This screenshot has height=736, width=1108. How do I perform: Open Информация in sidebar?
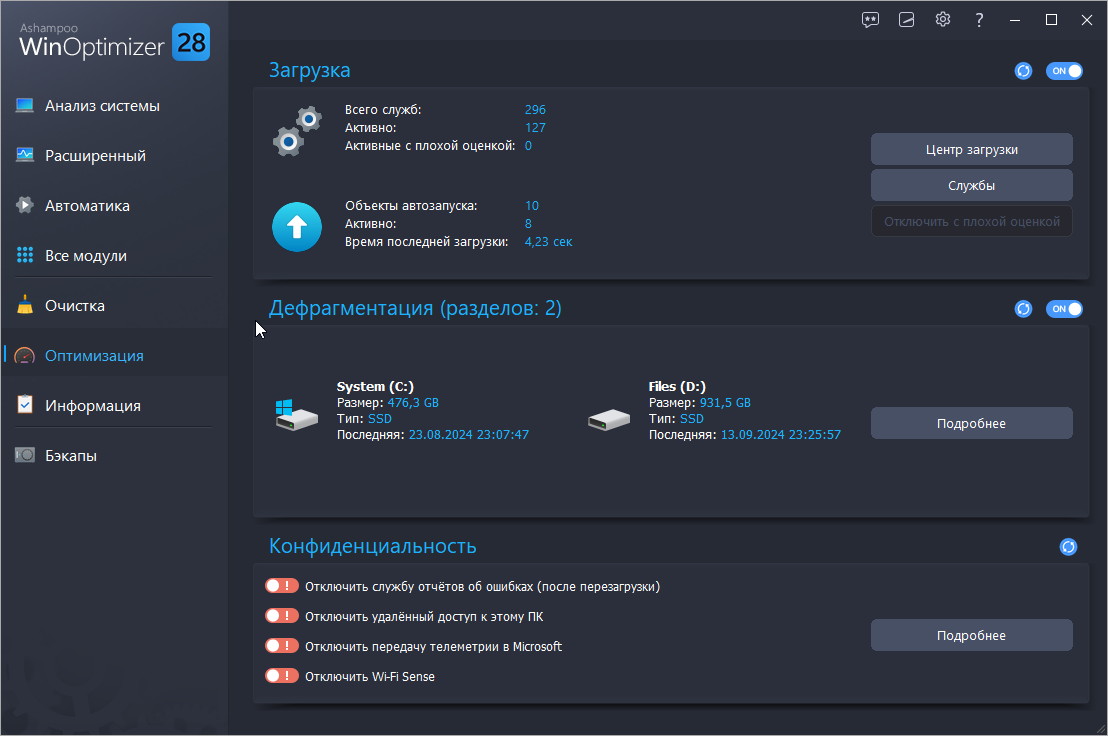[114, 405]
